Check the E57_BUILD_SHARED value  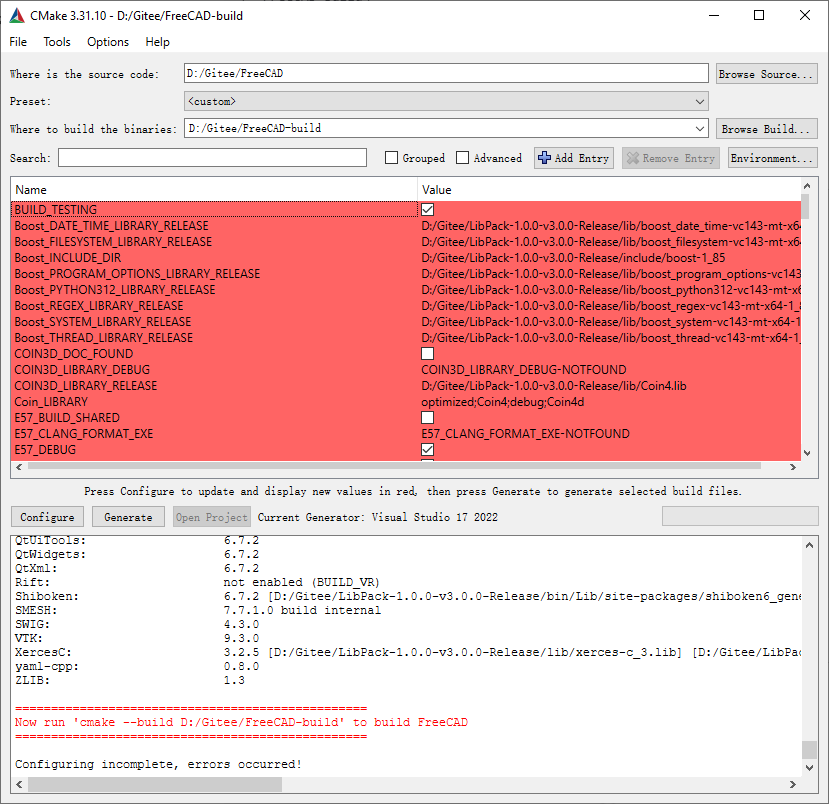tap(428, 417)
